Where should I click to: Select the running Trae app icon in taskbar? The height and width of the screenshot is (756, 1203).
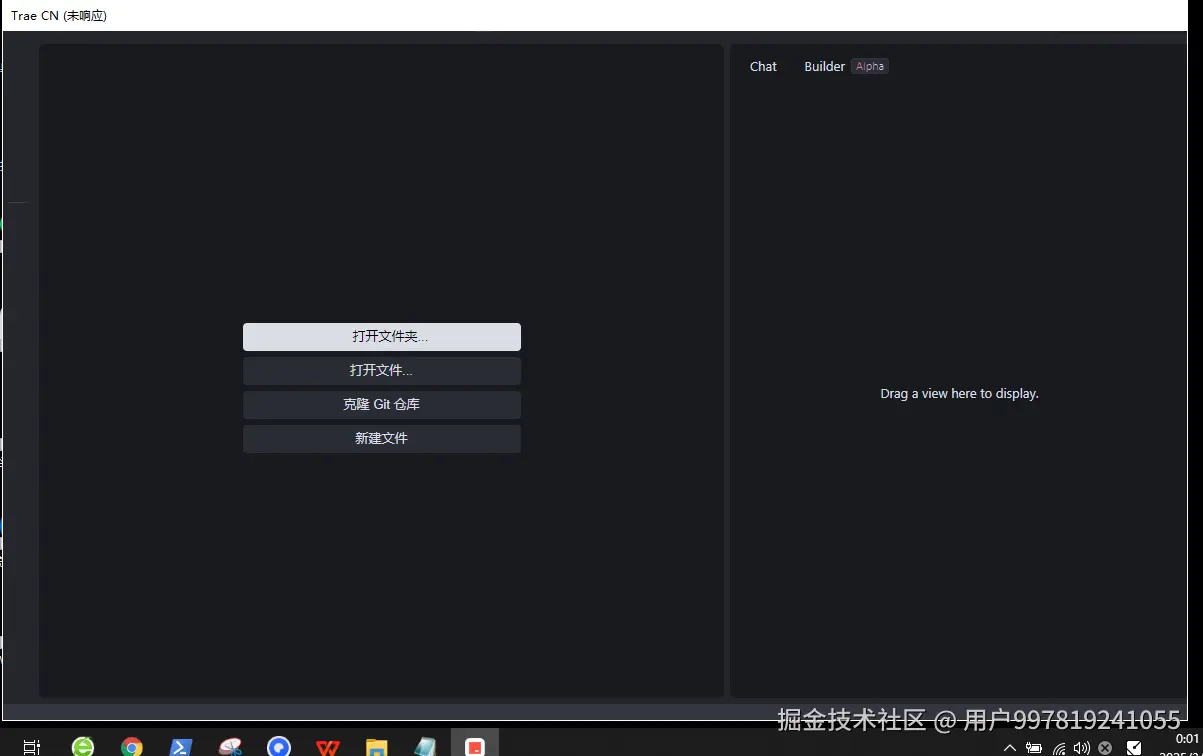475,744
